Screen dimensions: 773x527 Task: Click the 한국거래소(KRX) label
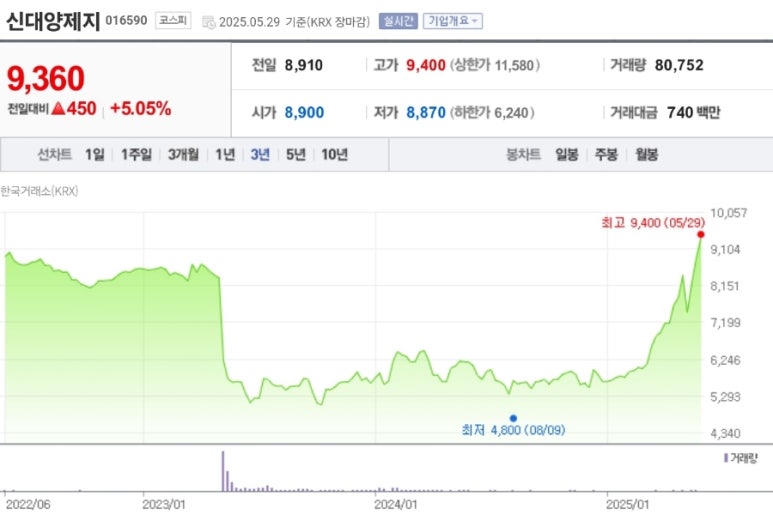[39, 191]
